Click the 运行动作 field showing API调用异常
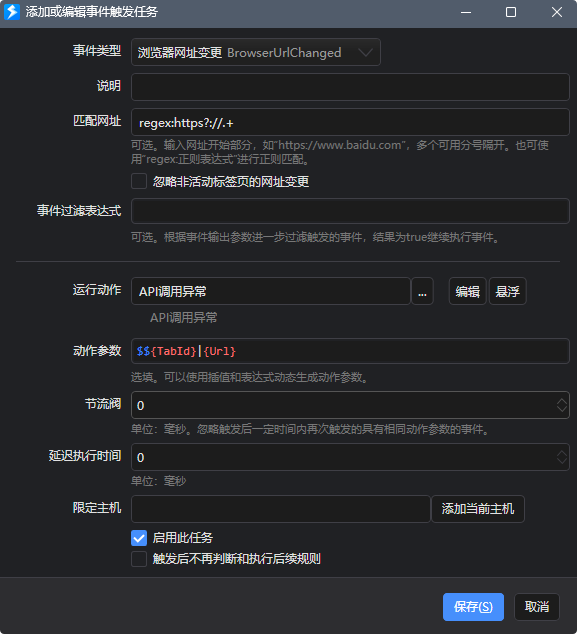The width and height of the screenshot is (577, 634). [x=271, y=291]
